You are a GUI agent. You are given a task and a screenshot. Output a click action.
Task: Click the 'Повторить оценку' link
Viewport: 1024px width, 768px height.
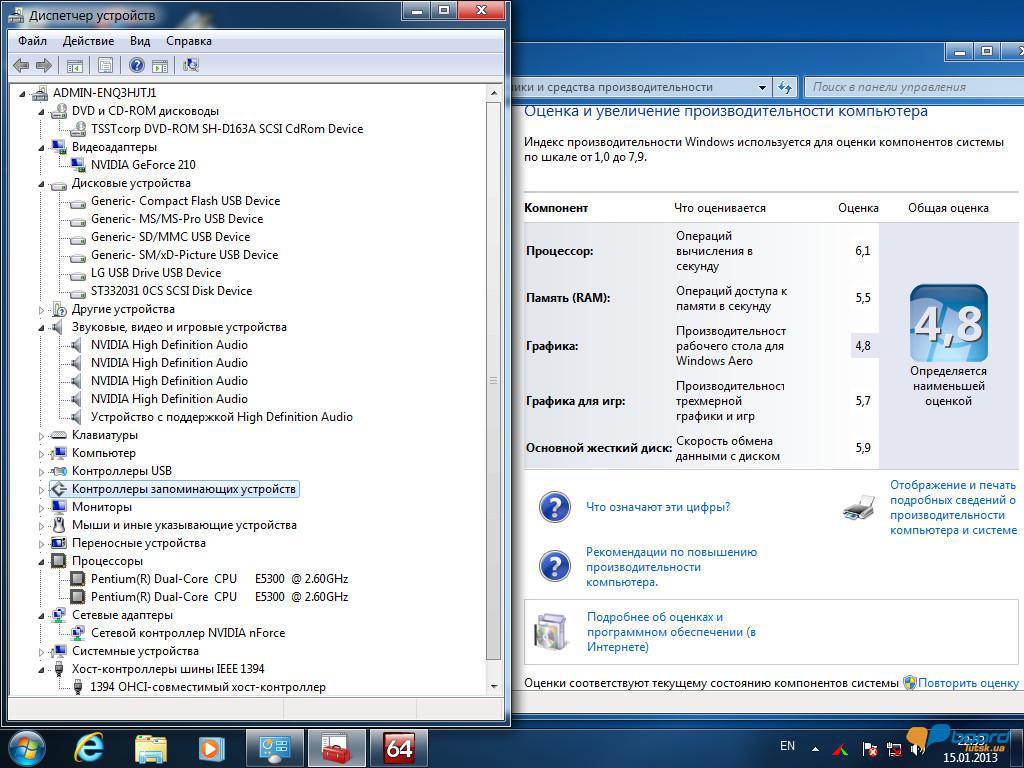pyautogui.click(x=968, y=683)
